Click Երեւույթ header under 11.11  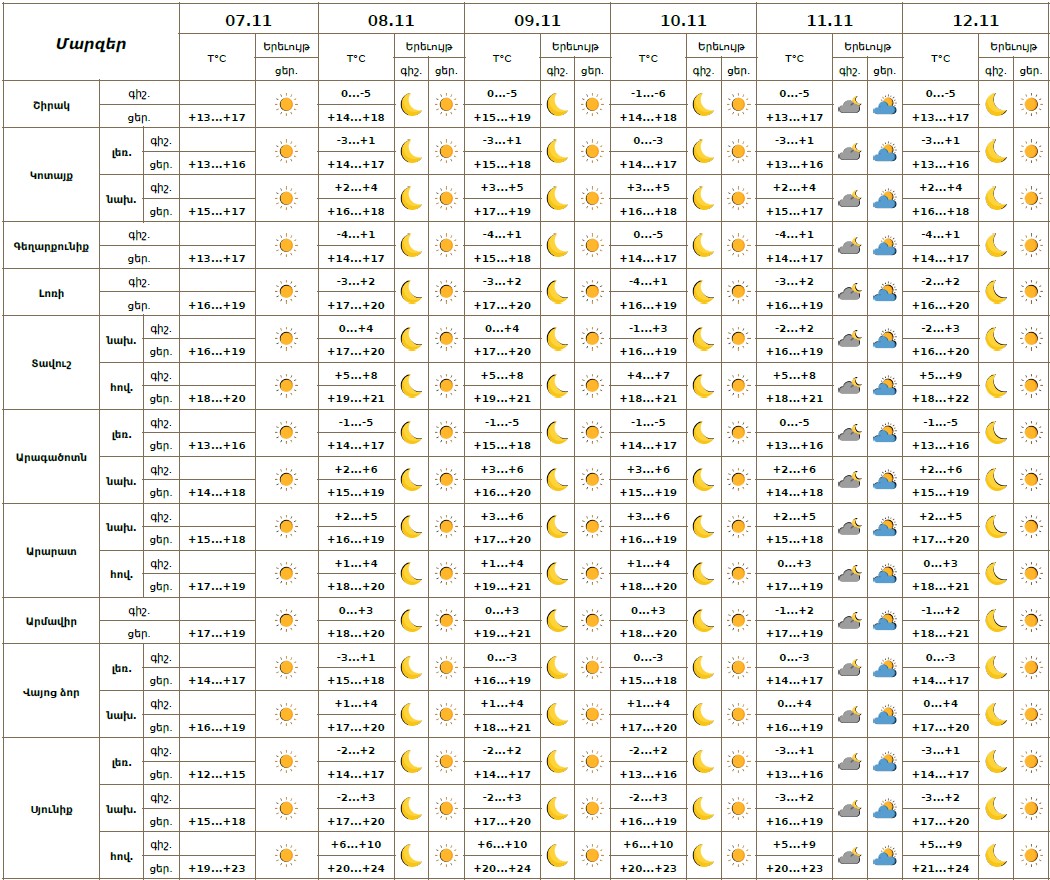pyautogui.click(x=866, y=46)
